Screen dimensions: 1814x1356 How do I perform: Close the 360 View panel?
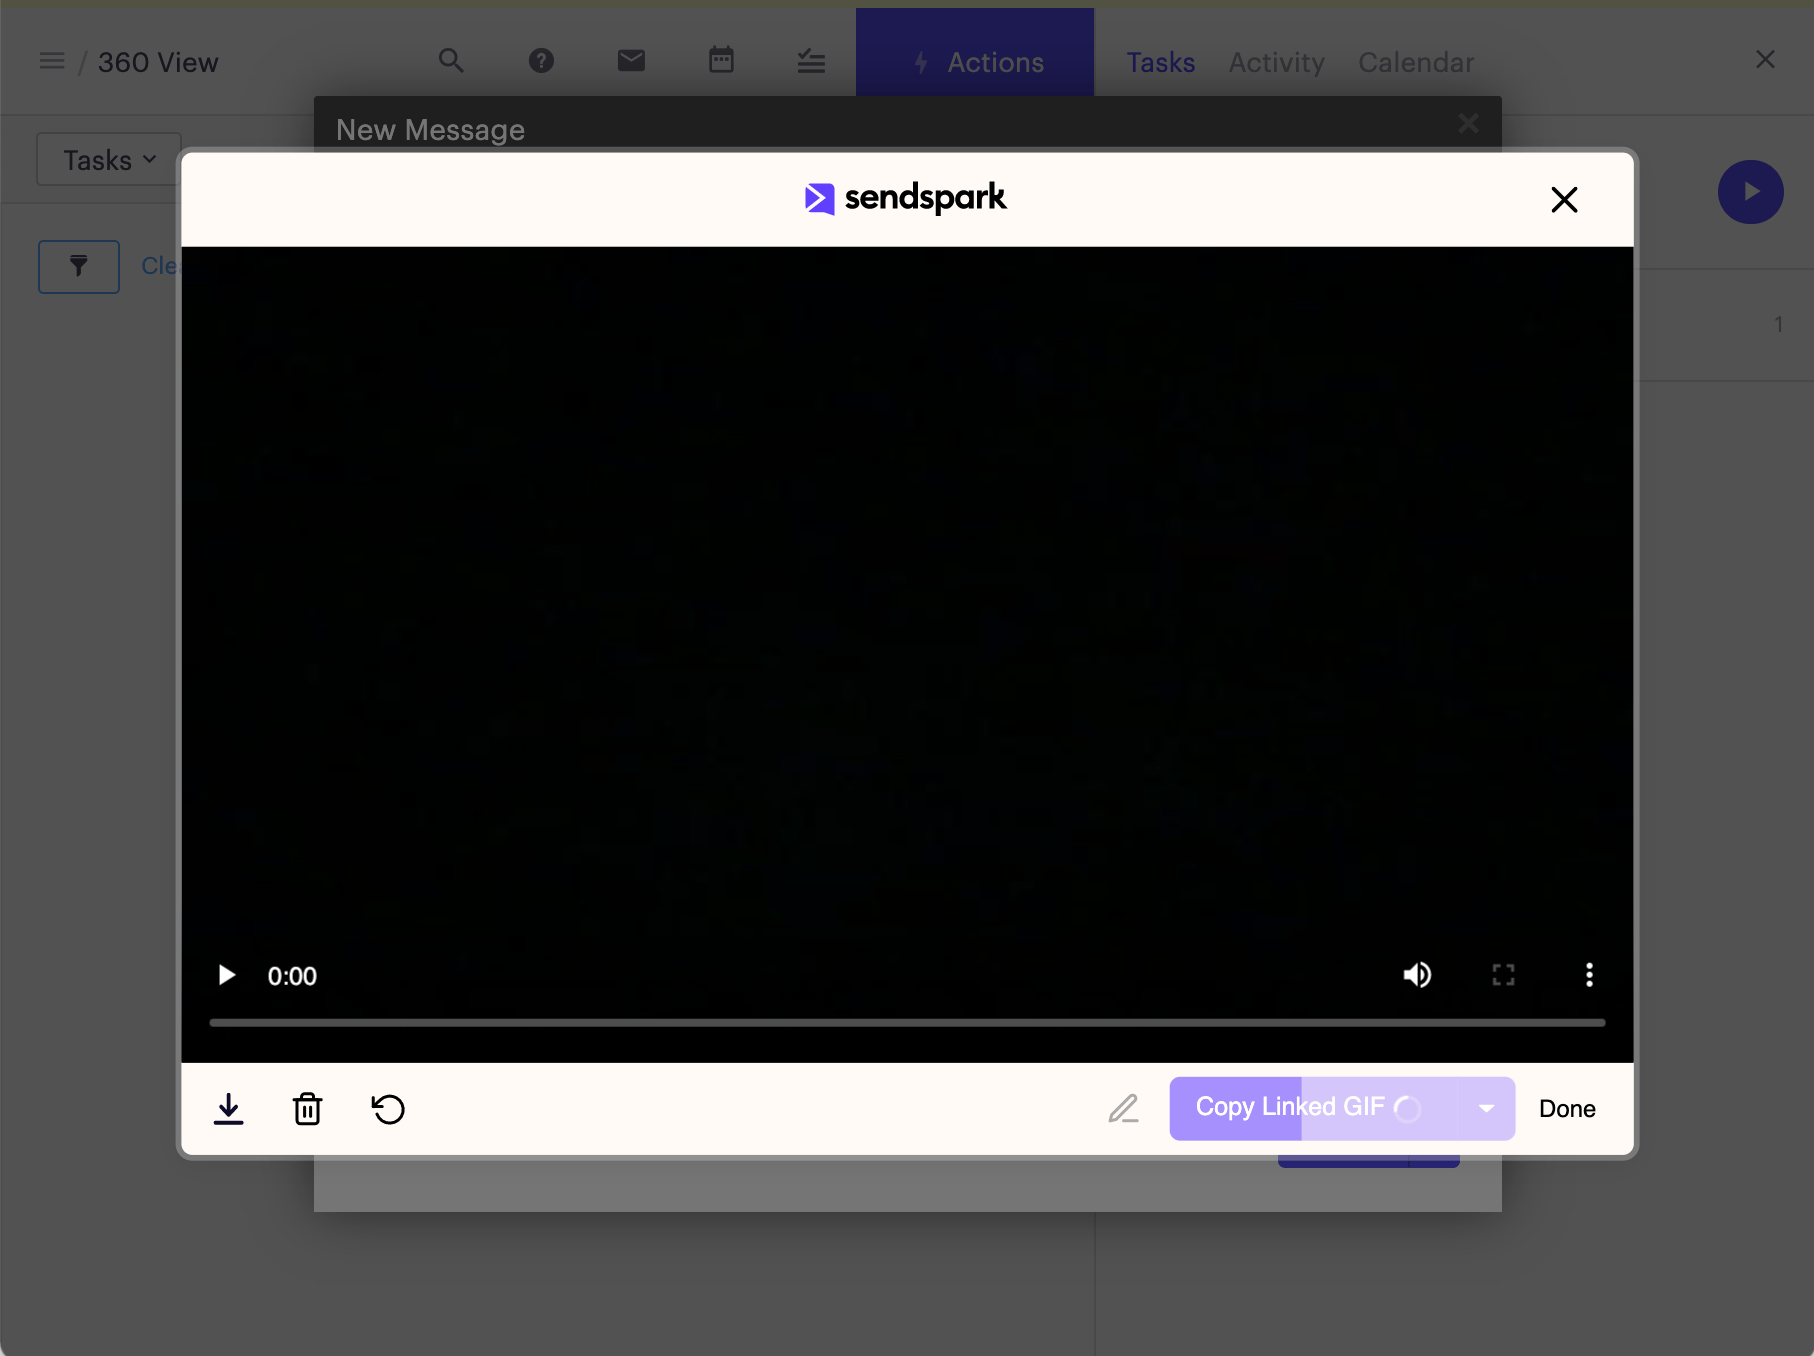pyautogui.click(x=1765, y=60)
